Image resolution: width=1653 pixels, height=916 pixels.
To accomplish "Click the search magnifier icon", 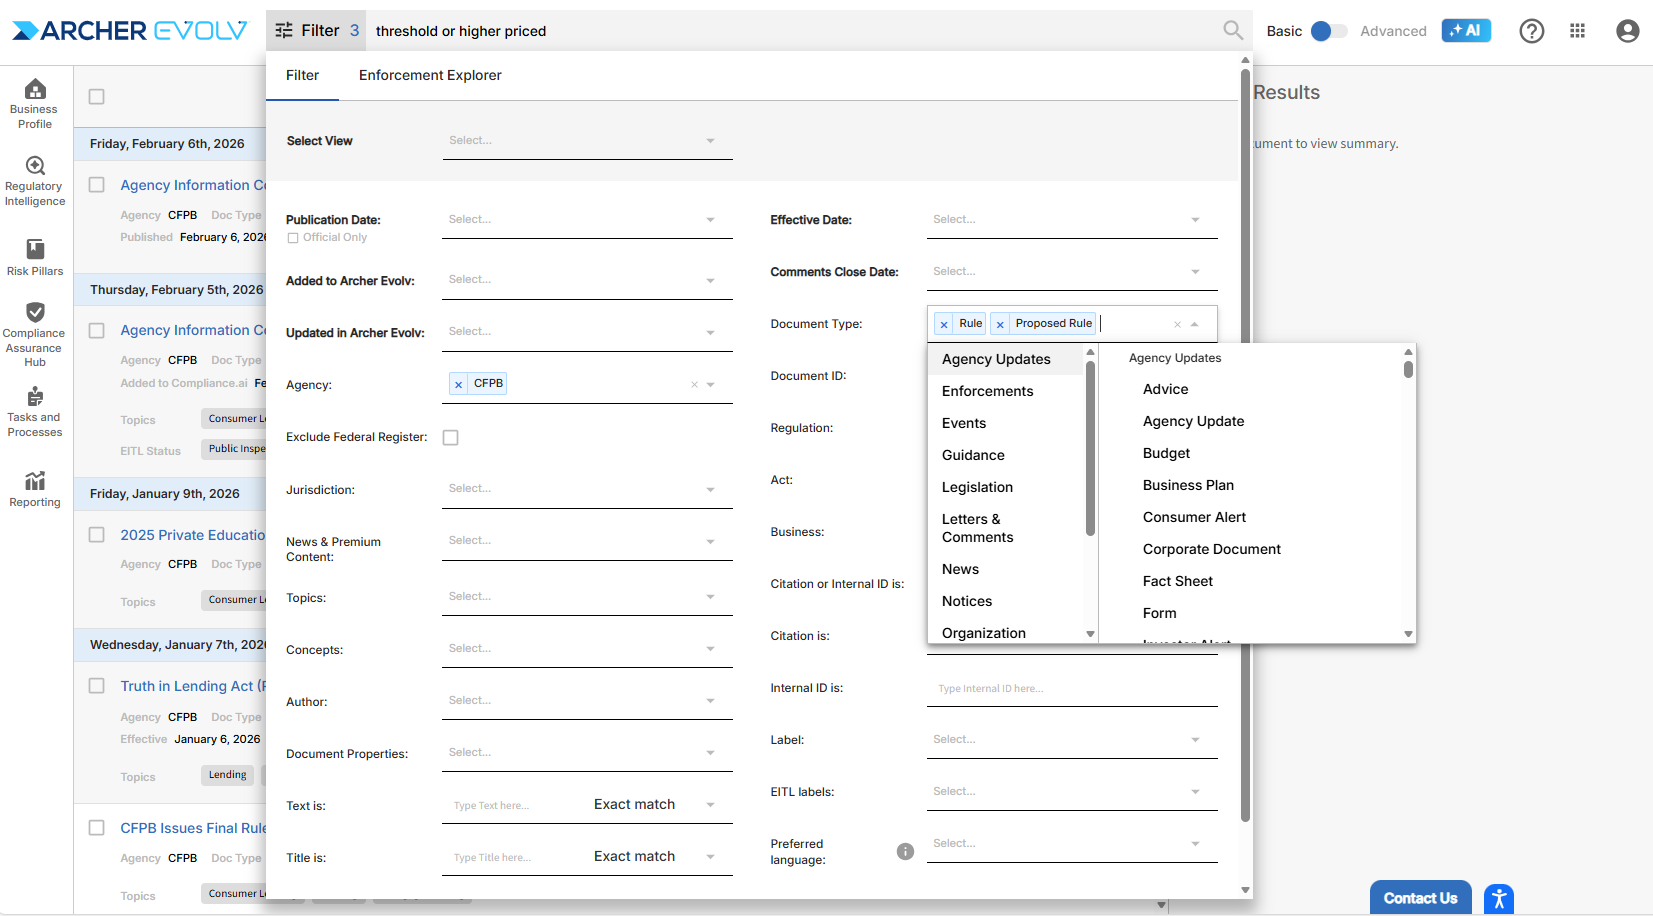I will (x=1233, y=31).
